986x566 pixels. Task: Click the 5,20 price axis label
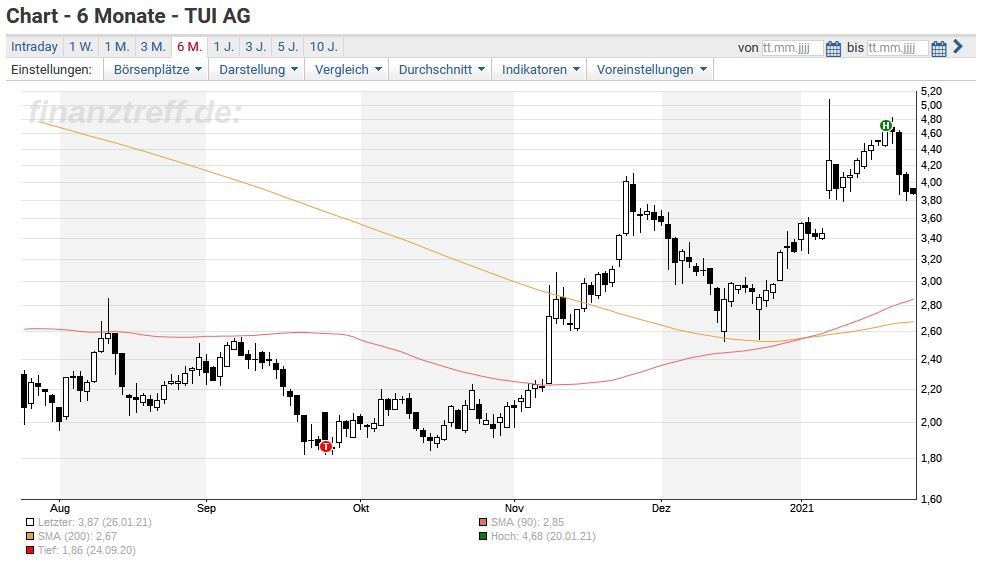931,92
